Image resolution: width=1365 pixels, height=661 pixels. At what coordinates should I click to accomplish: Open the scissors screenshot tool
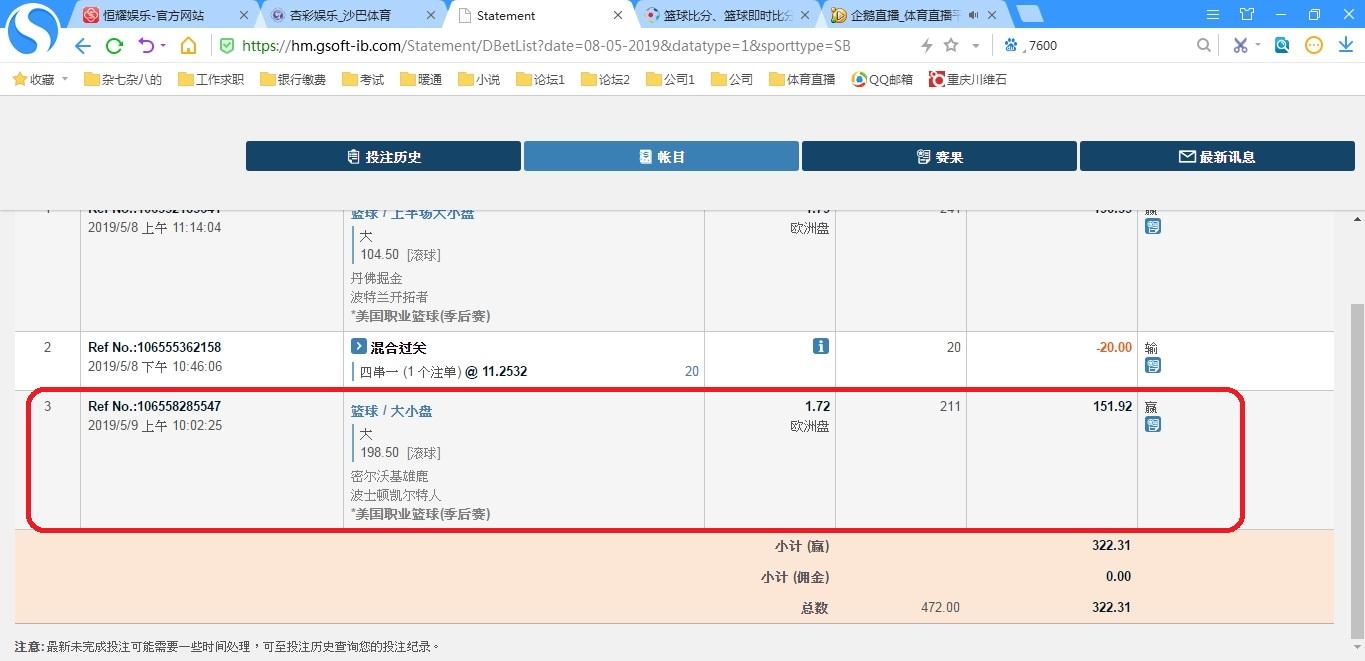[x=1240, y=46]
